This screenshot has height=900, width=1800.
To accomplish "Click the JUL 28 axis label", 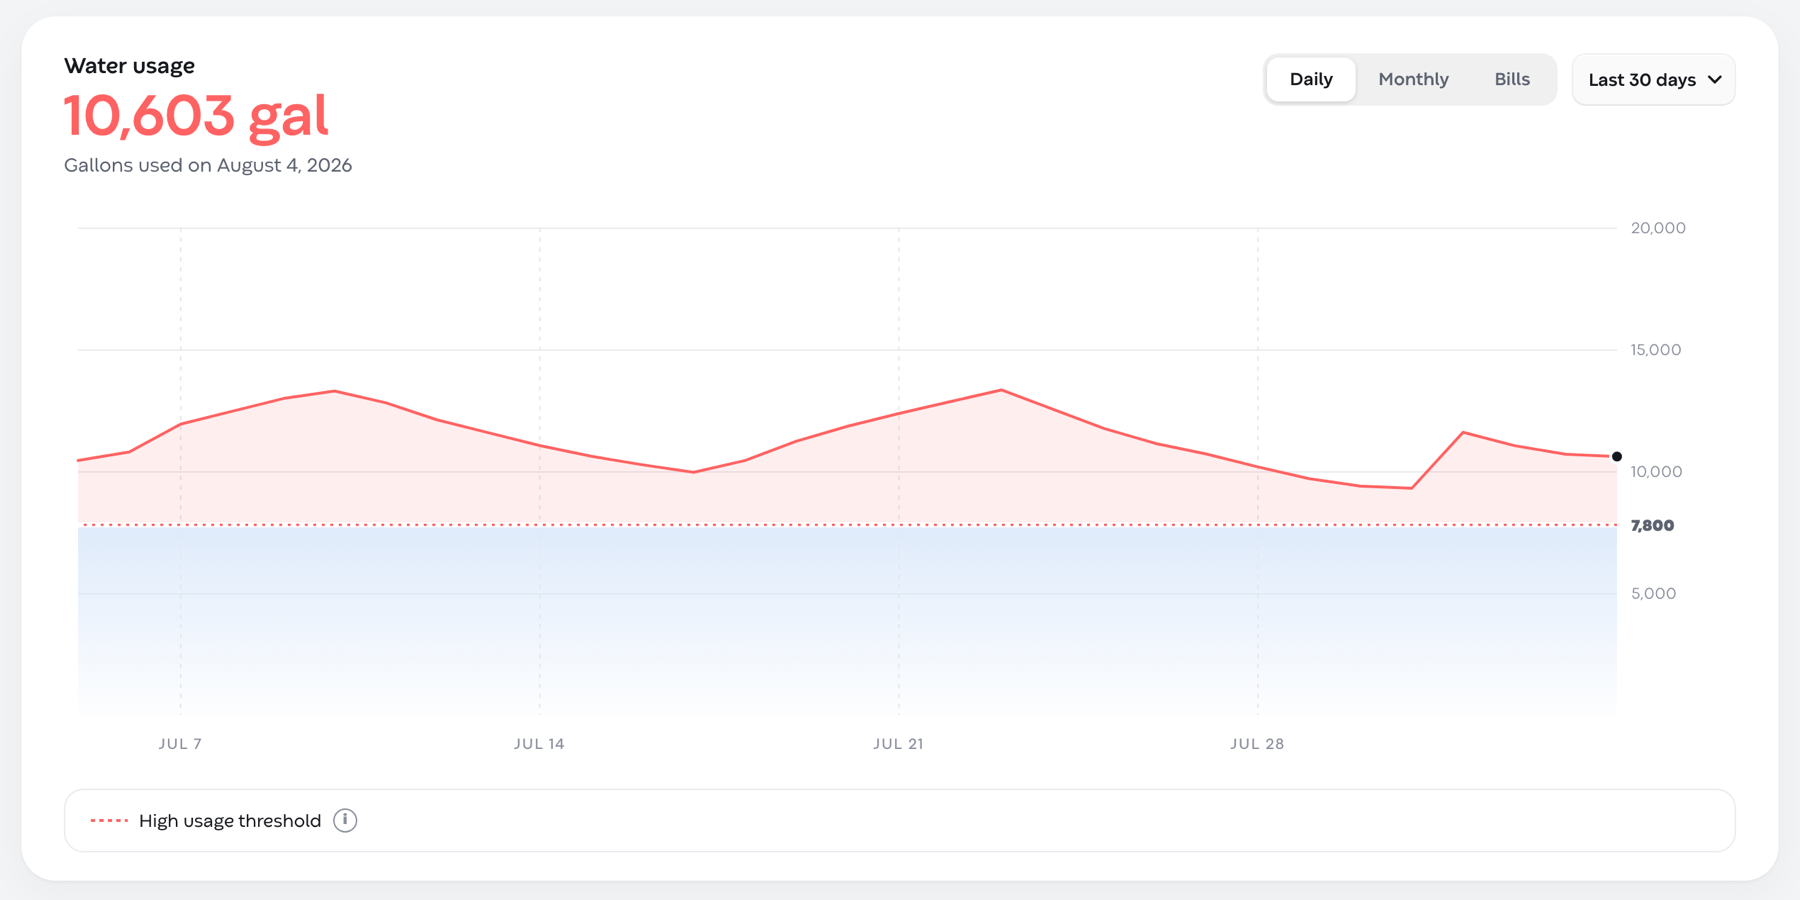I will click(1257, 744).
